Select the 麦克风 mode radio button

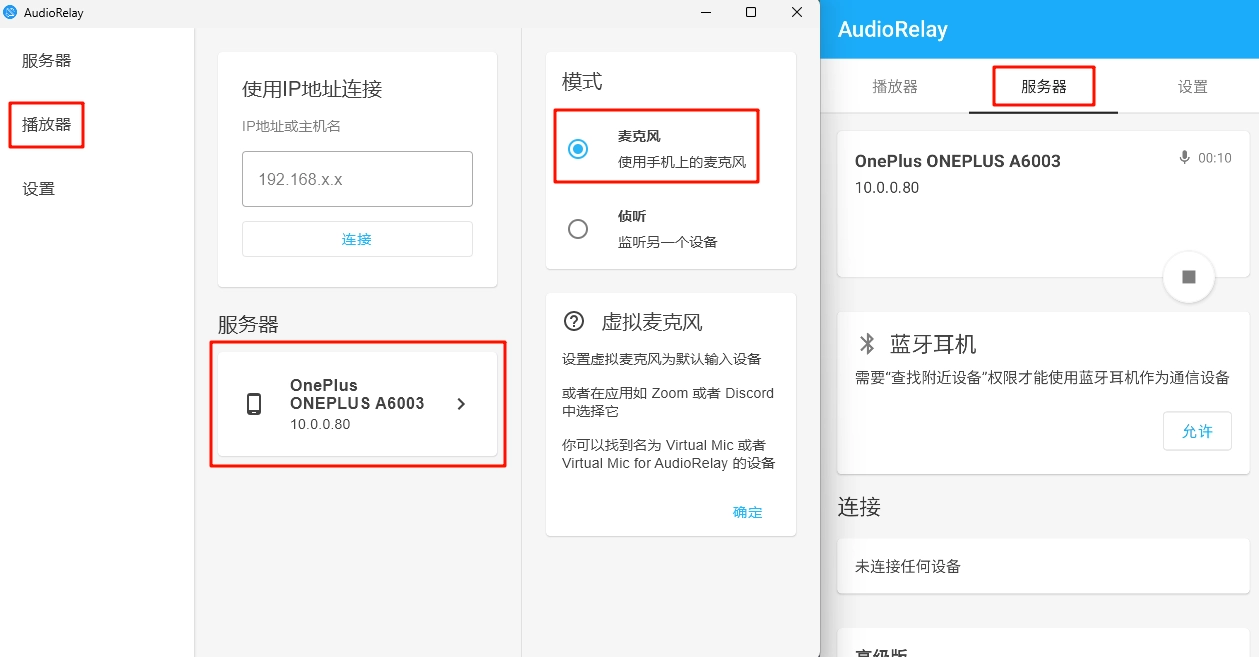(x=578, y=149)
